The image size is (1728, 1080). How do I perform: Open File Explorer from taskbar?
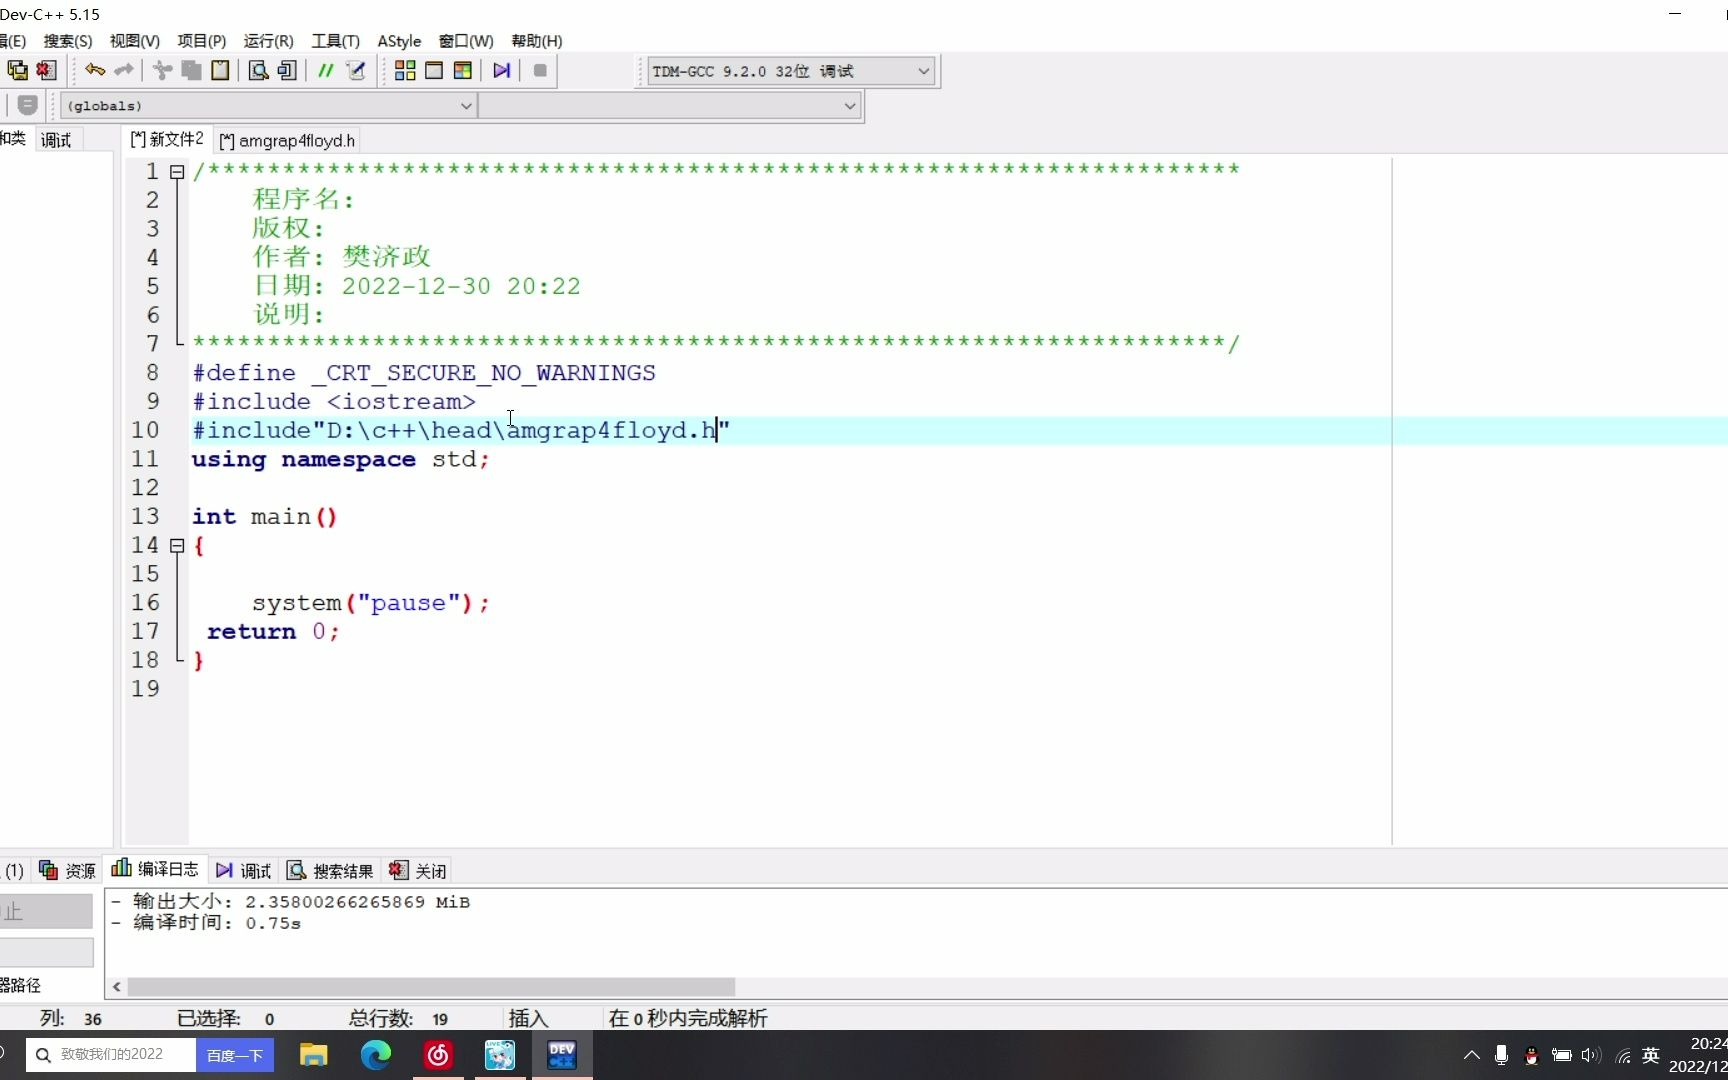click(x=314, y=1055)
